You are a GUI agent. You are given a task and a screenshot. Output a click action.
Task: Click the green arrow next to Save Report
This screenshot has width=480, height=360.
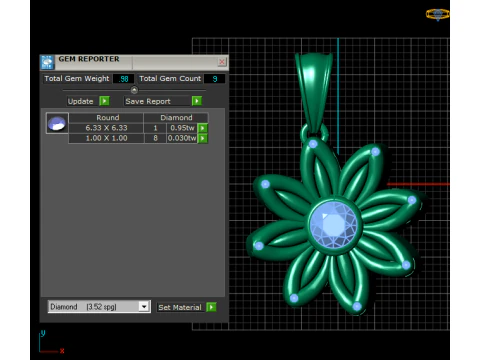(197, 101)
